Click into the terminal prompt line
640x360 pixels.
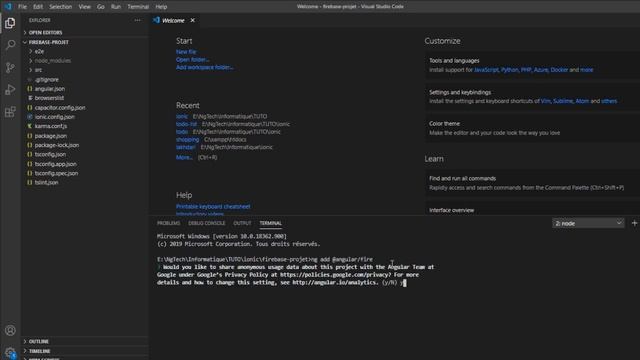(x=282, y=282)
